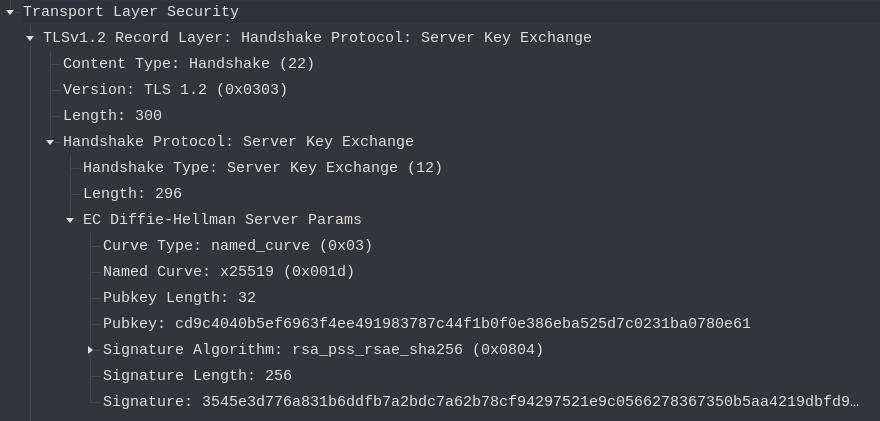Viewport: 880px width, 421px height.
Task: Click the EC Diffie-Hellman Server Params label
Action: point(222,220)
